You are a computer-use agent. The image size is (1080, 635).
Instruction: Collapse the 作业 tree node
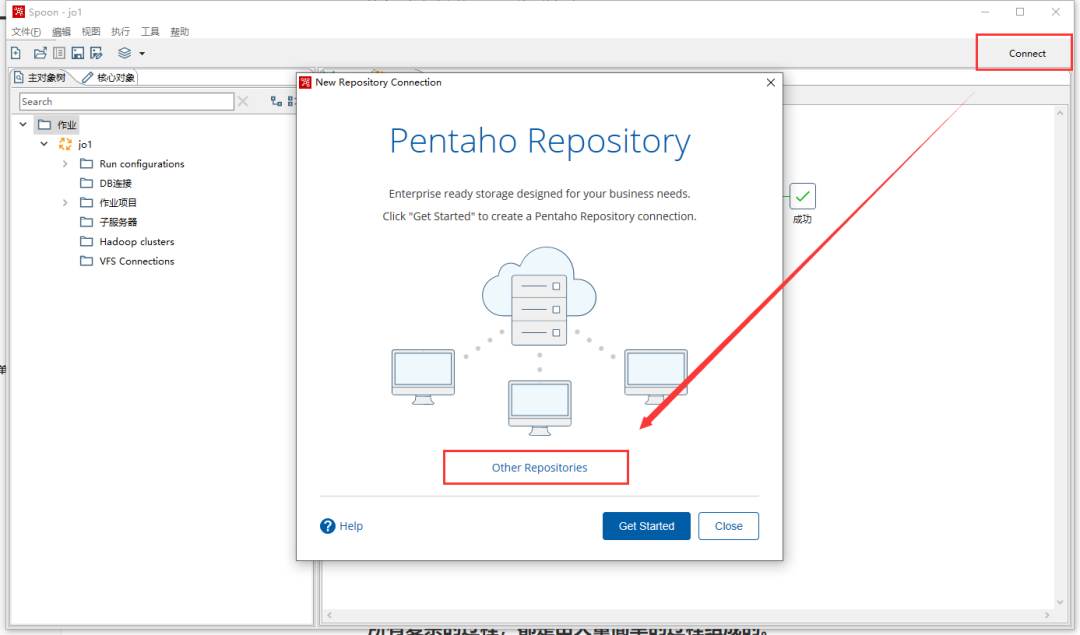(x=23, y=125)
